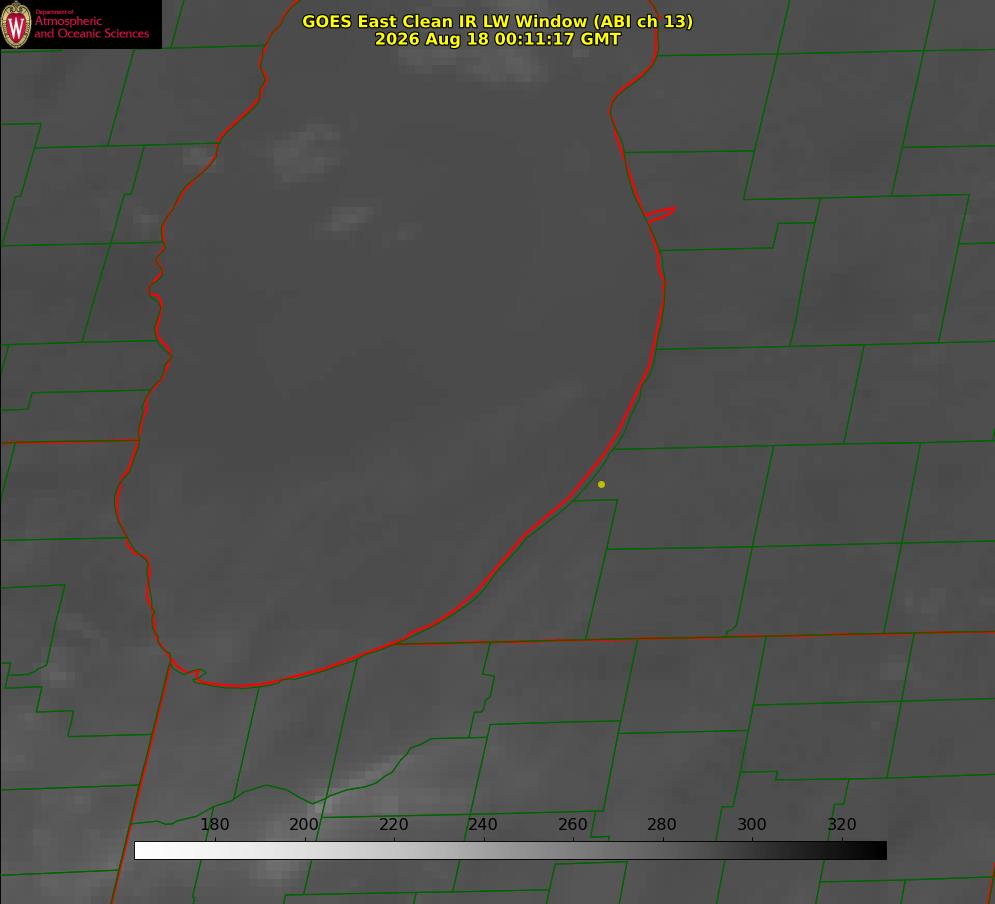Image resolution: width=995 pixels, height=904 pixels.
Task: Click the colorbar label '260'
Action: pyautogui.click(x=572, y=824)
